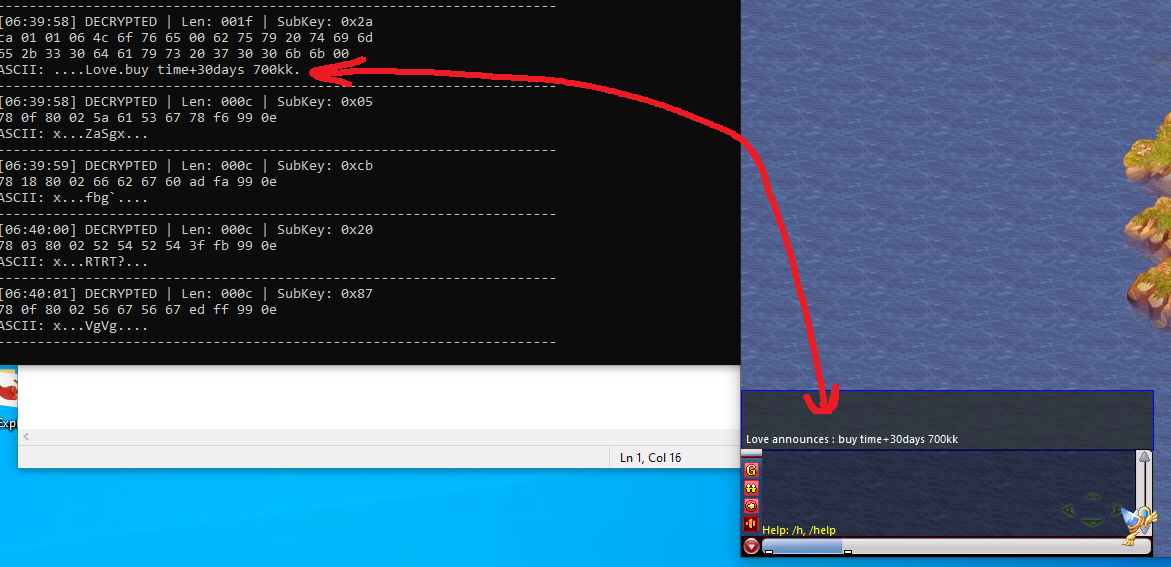Select the two-figures party chat icon
Image resolution: width=1171 pixels, height=567 pixels.
pyautogui.click(x=751, y=487)
